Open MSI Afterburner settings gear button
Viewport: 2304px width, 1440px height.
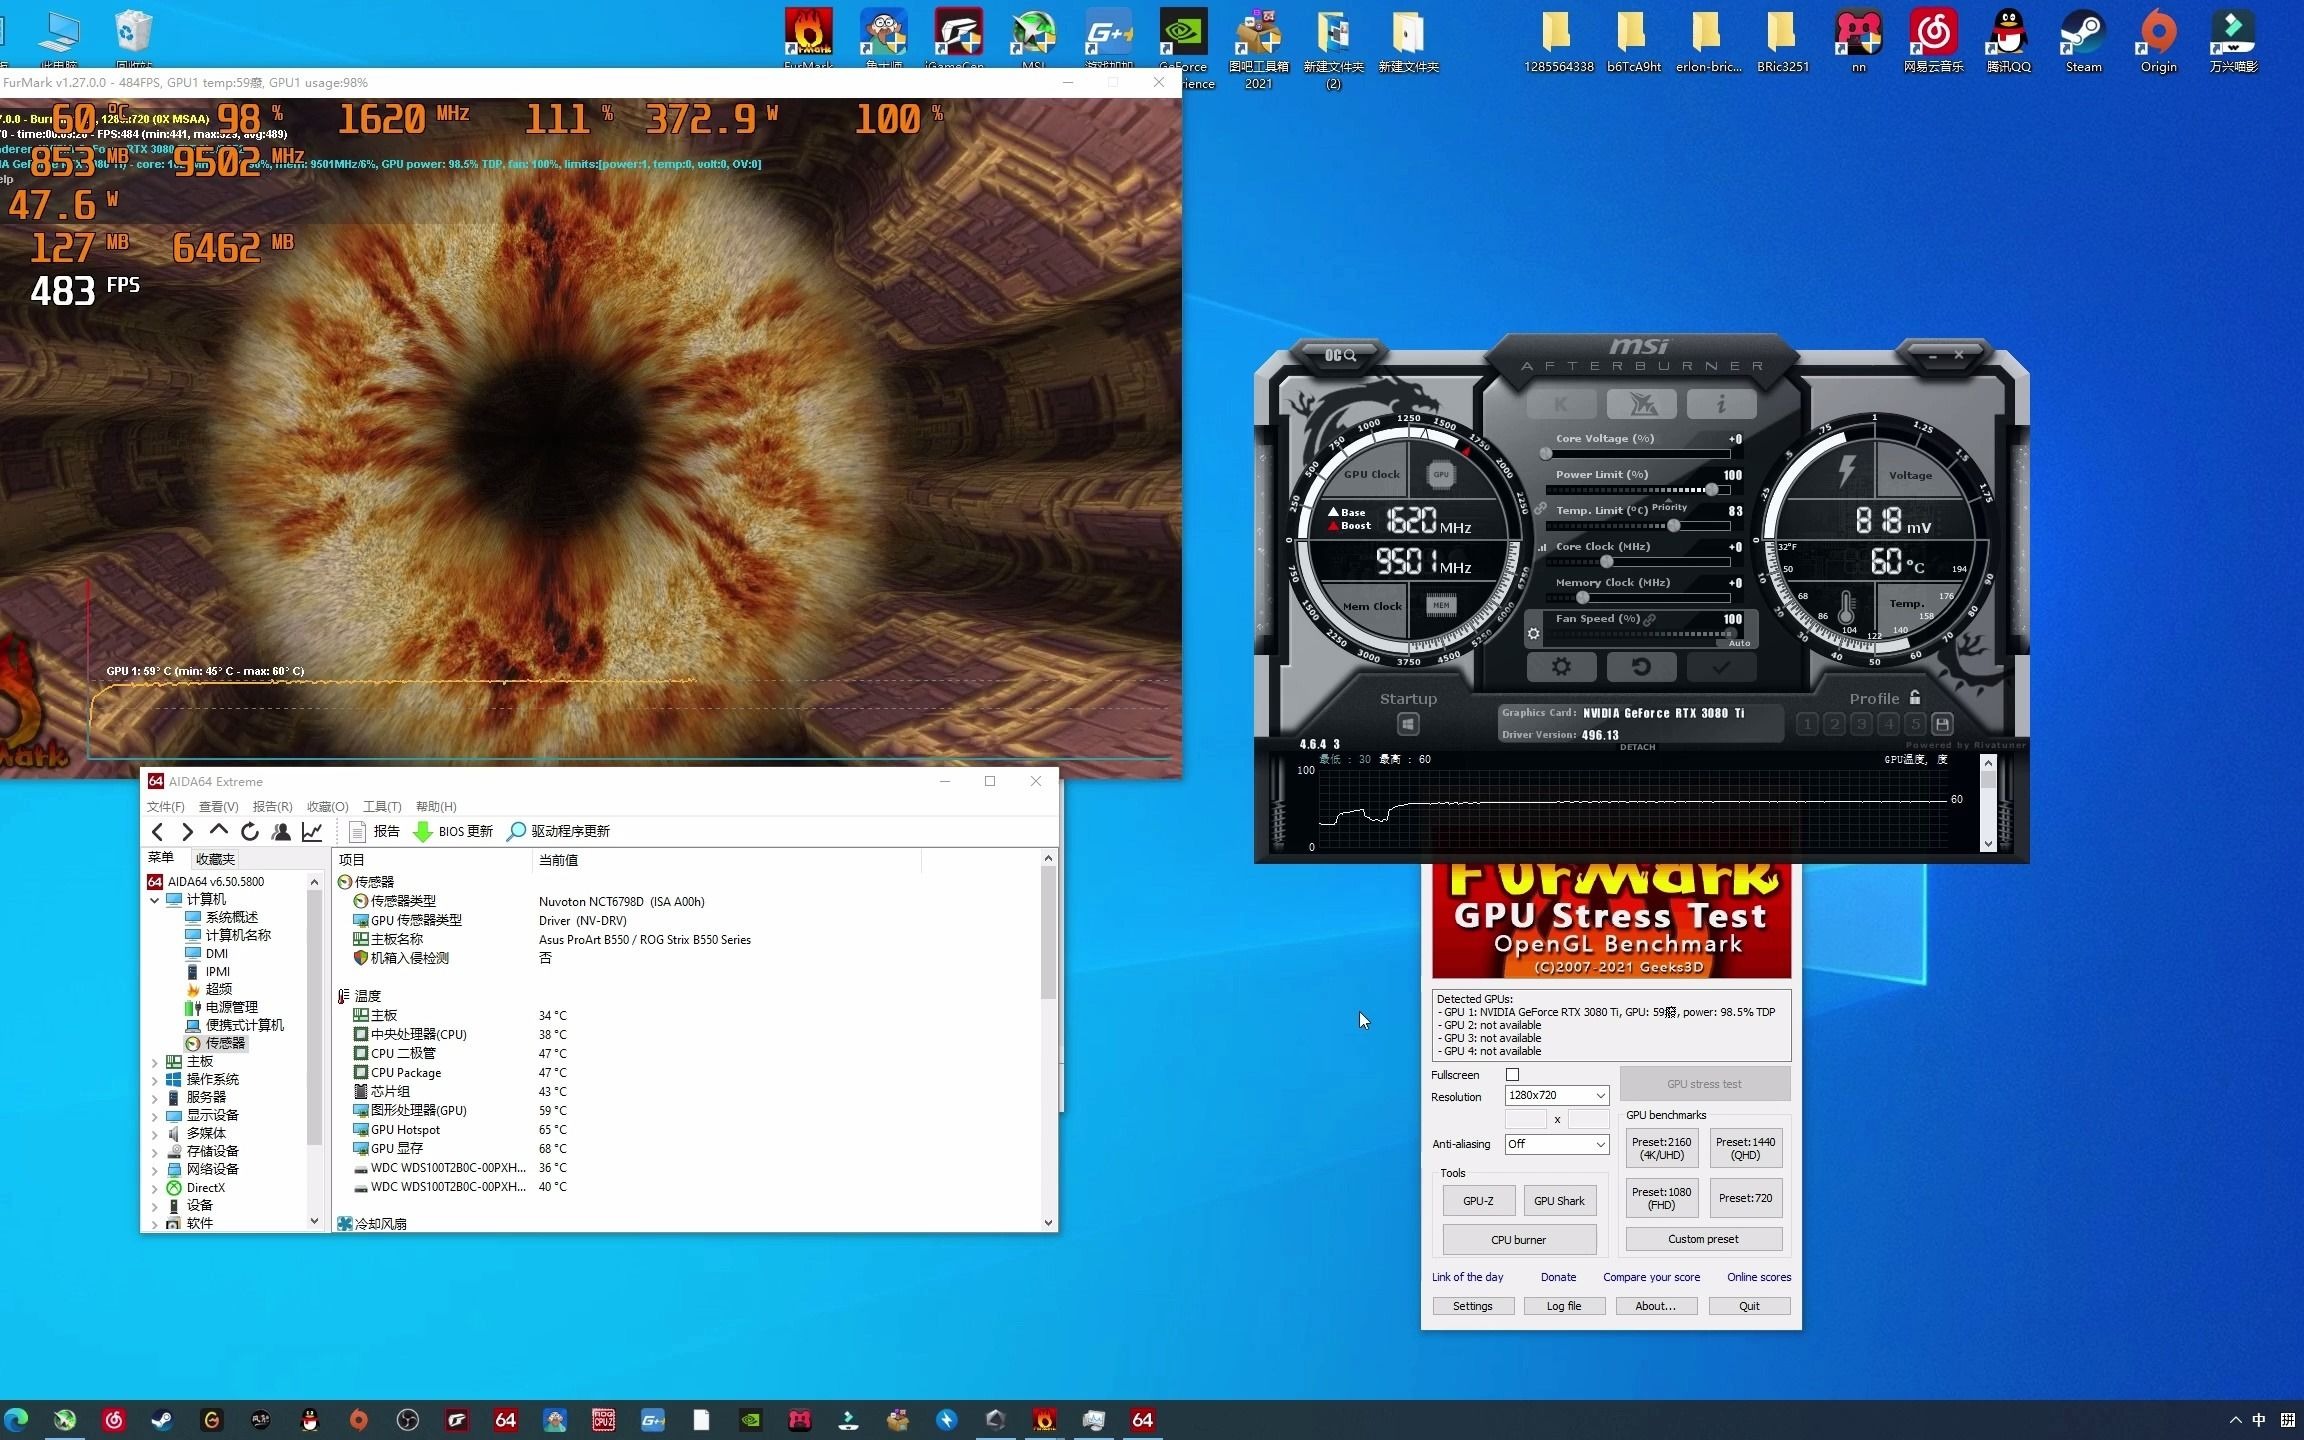tap(1561, 667)
